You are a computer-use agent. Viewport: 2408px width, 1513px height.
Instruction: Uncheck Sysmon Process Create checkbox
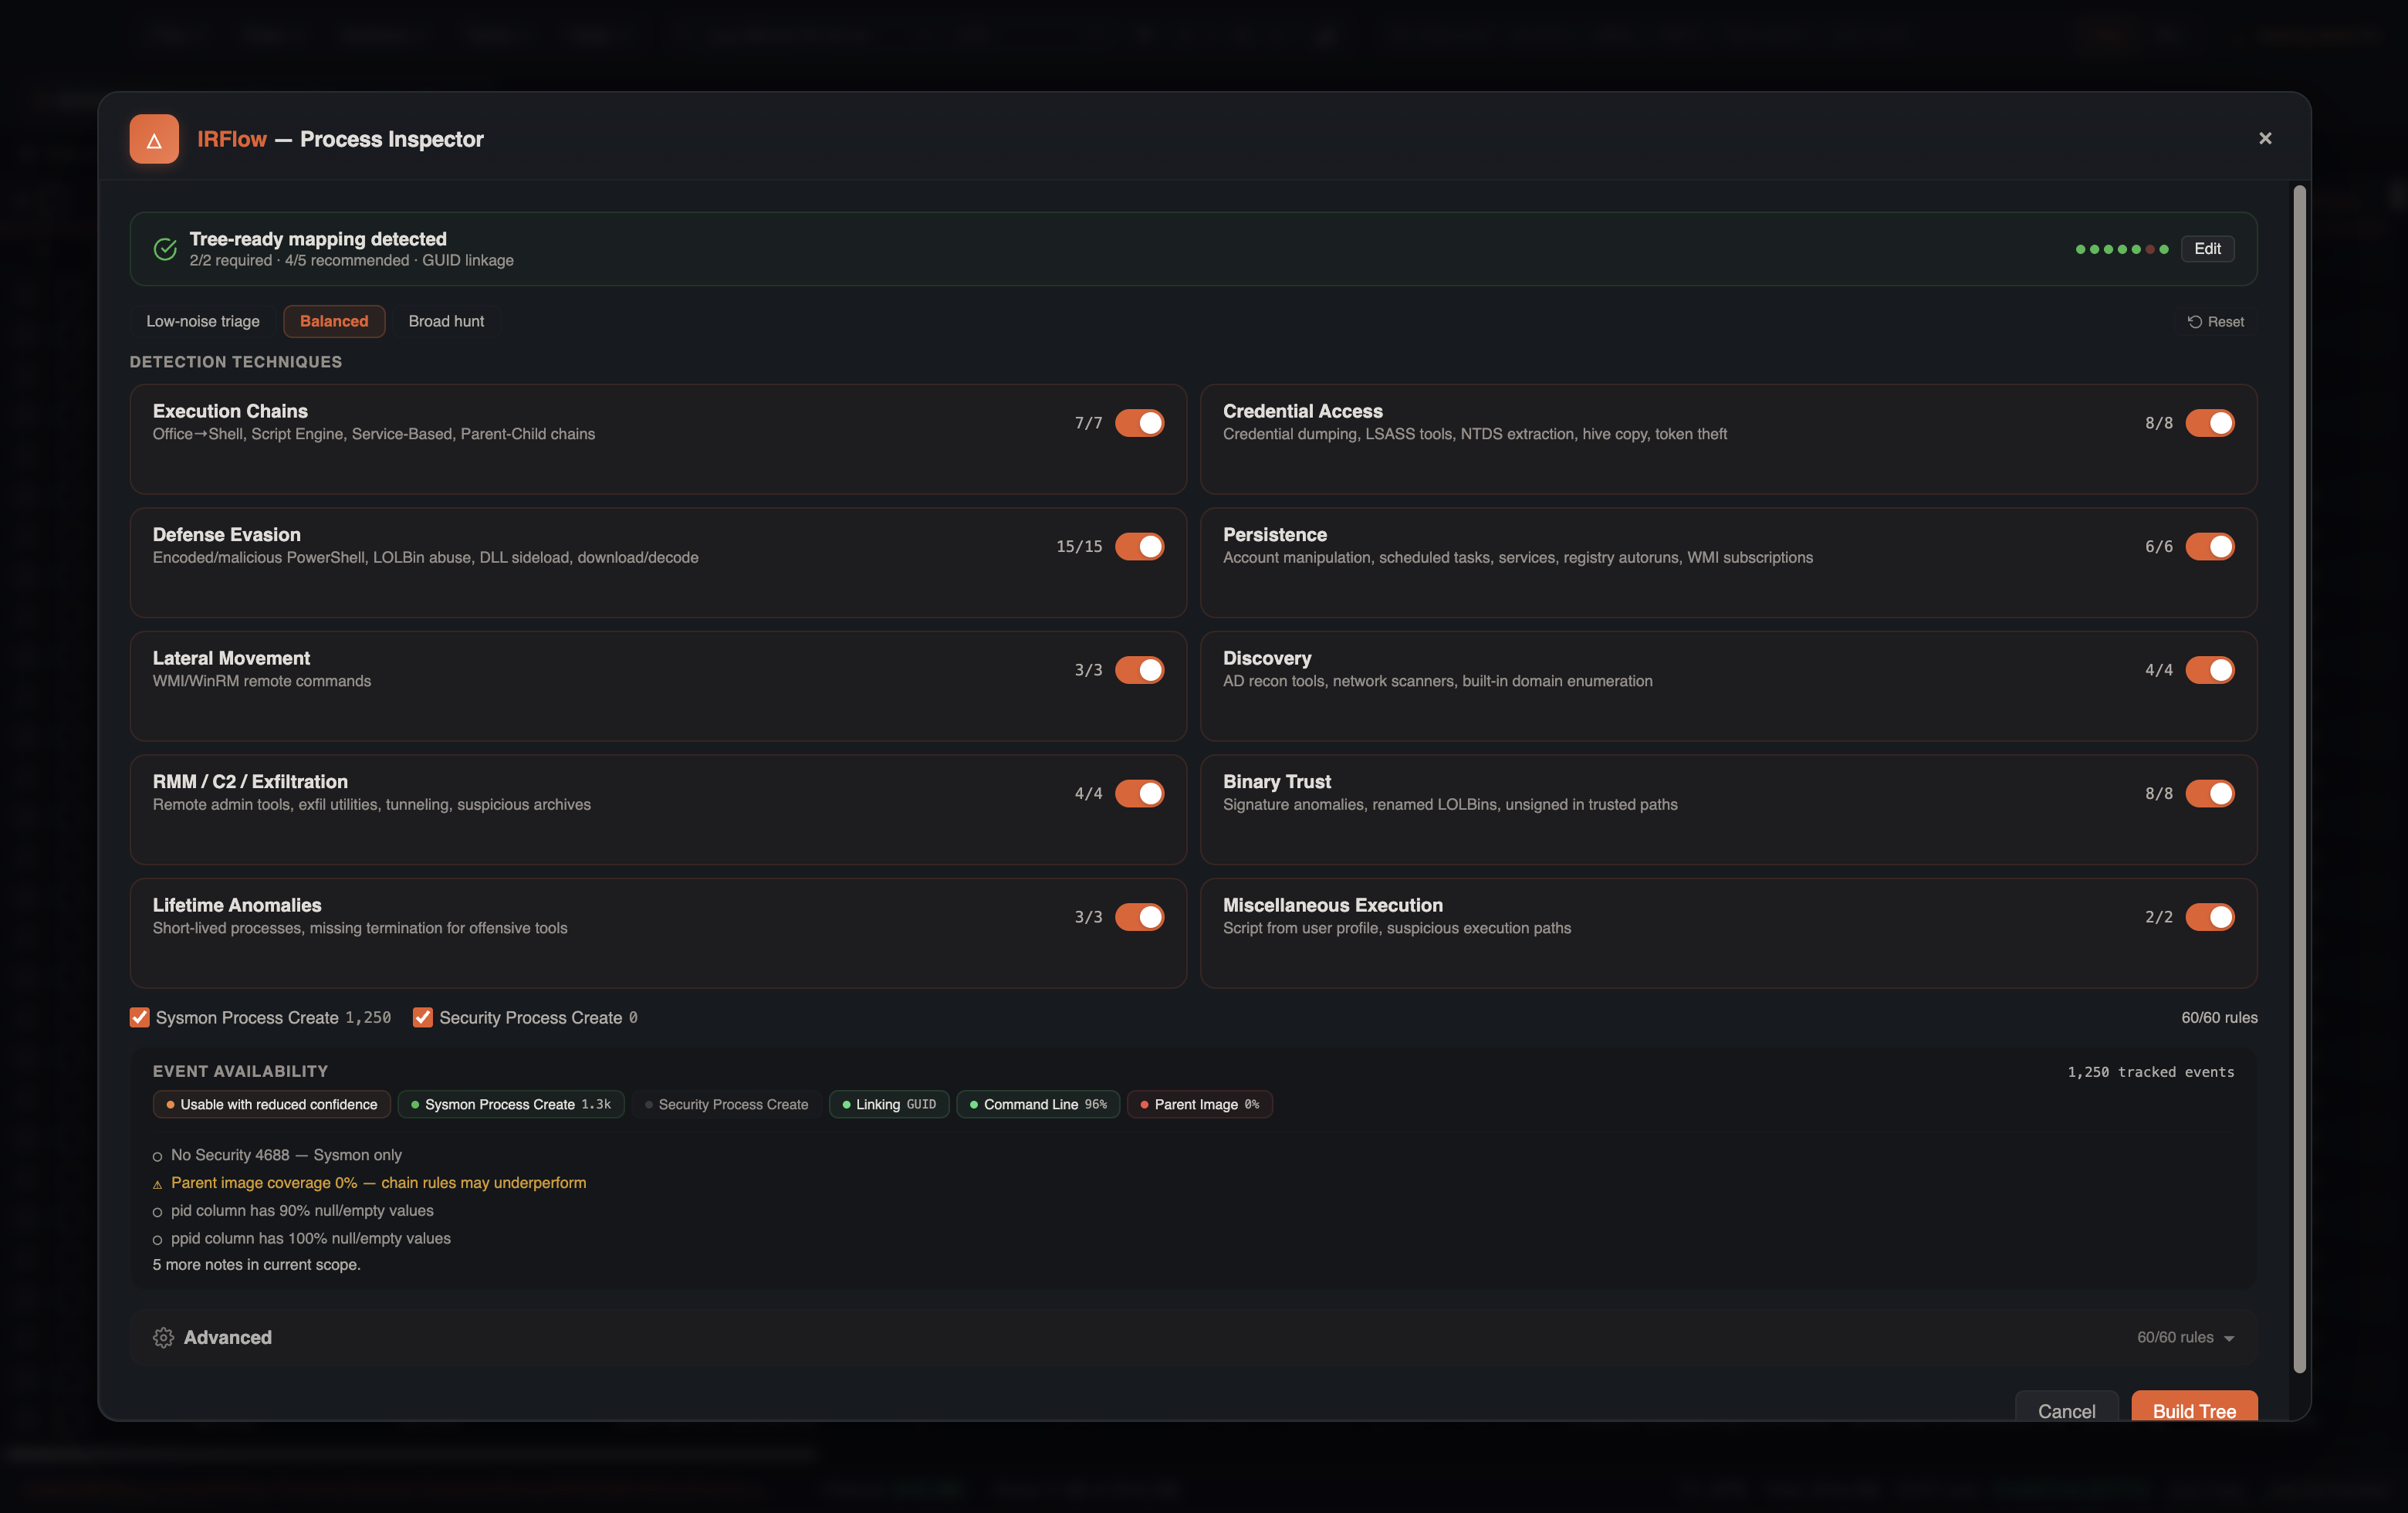pyautogui.click(x=140, y=1017)
